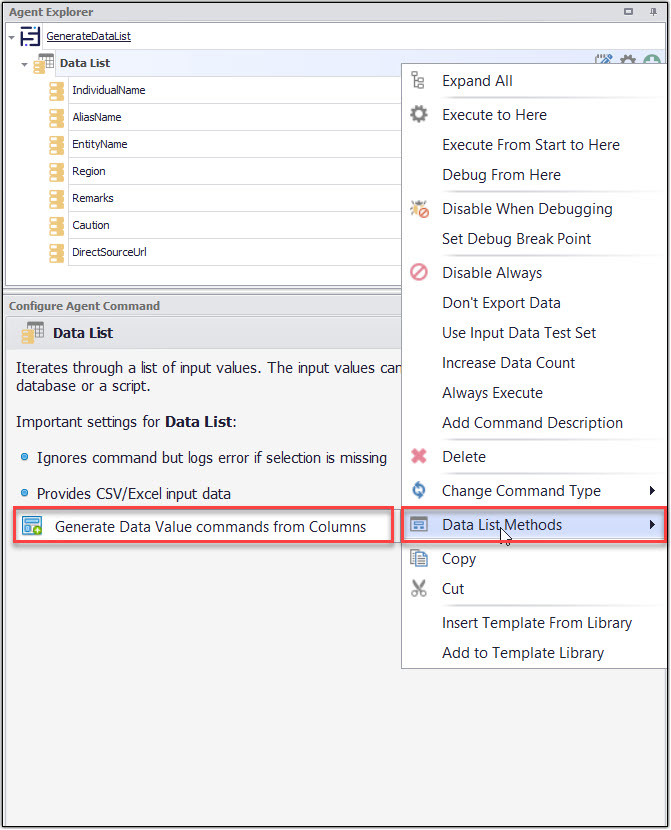Collapse the GenerateDataList root node

pos(11,37)
